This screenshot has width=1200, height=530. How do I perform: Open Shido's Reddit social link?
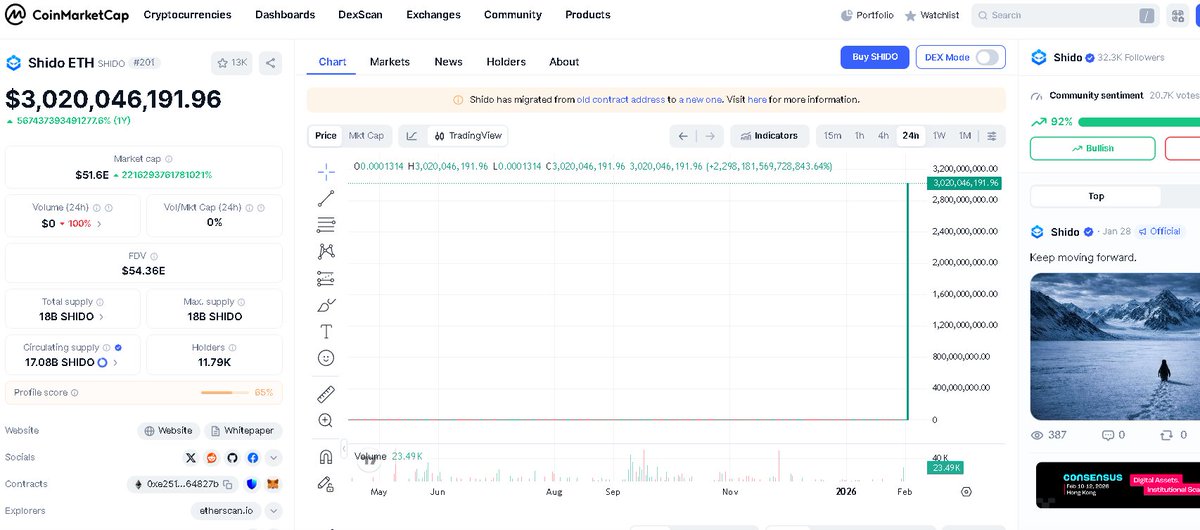(x=211, y=458)
